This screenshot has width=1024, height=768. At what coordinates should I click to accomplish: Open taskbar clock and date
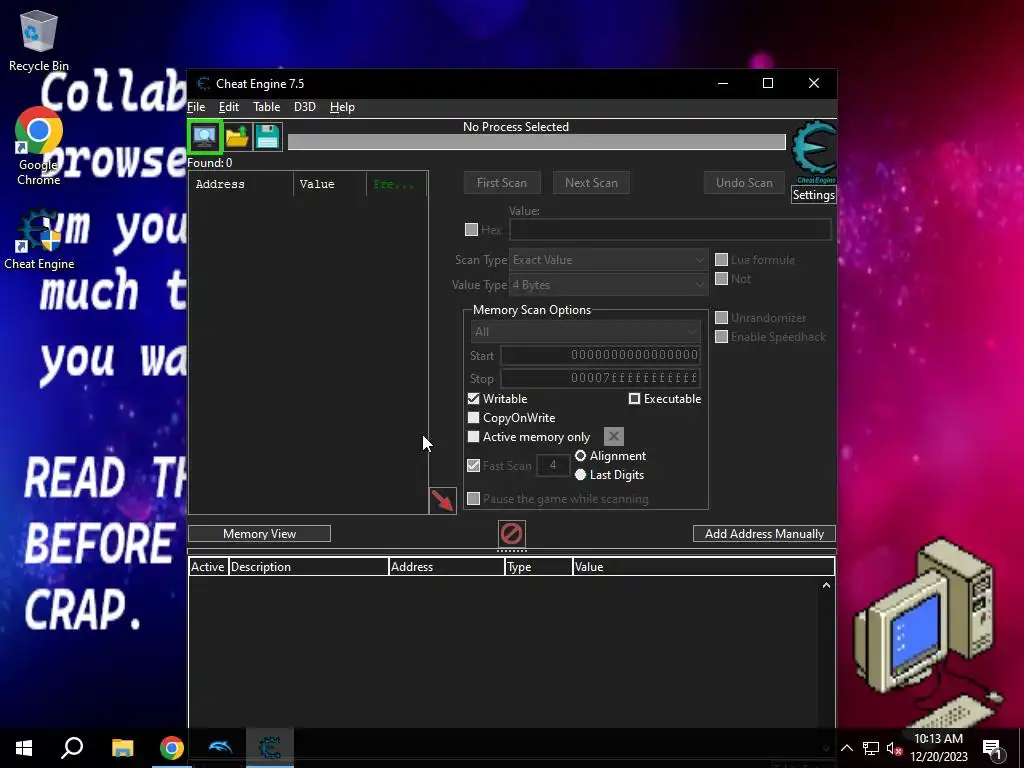[x=938, y=748]
